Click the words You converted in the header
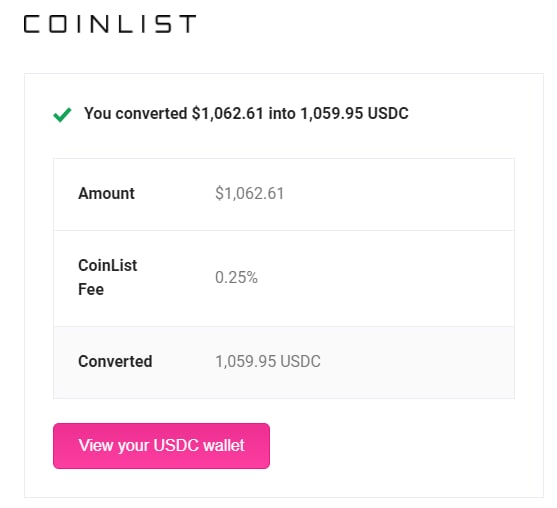Viewport: 557px width, 508px height. point(135,114)
